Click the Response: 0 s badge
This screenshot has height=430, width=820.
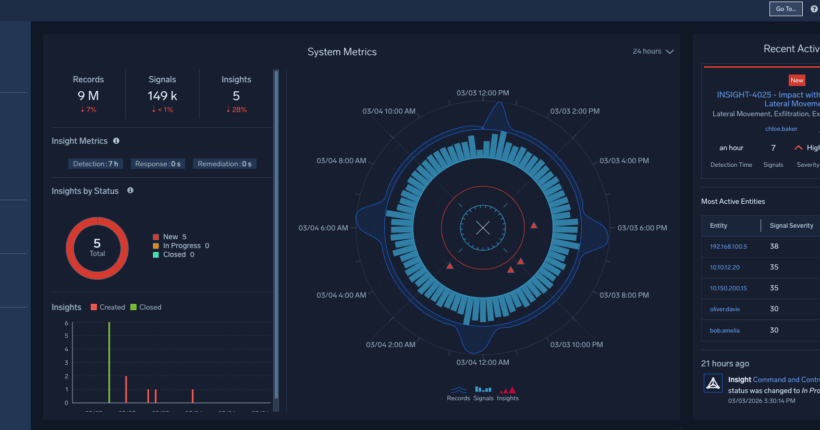157,164
